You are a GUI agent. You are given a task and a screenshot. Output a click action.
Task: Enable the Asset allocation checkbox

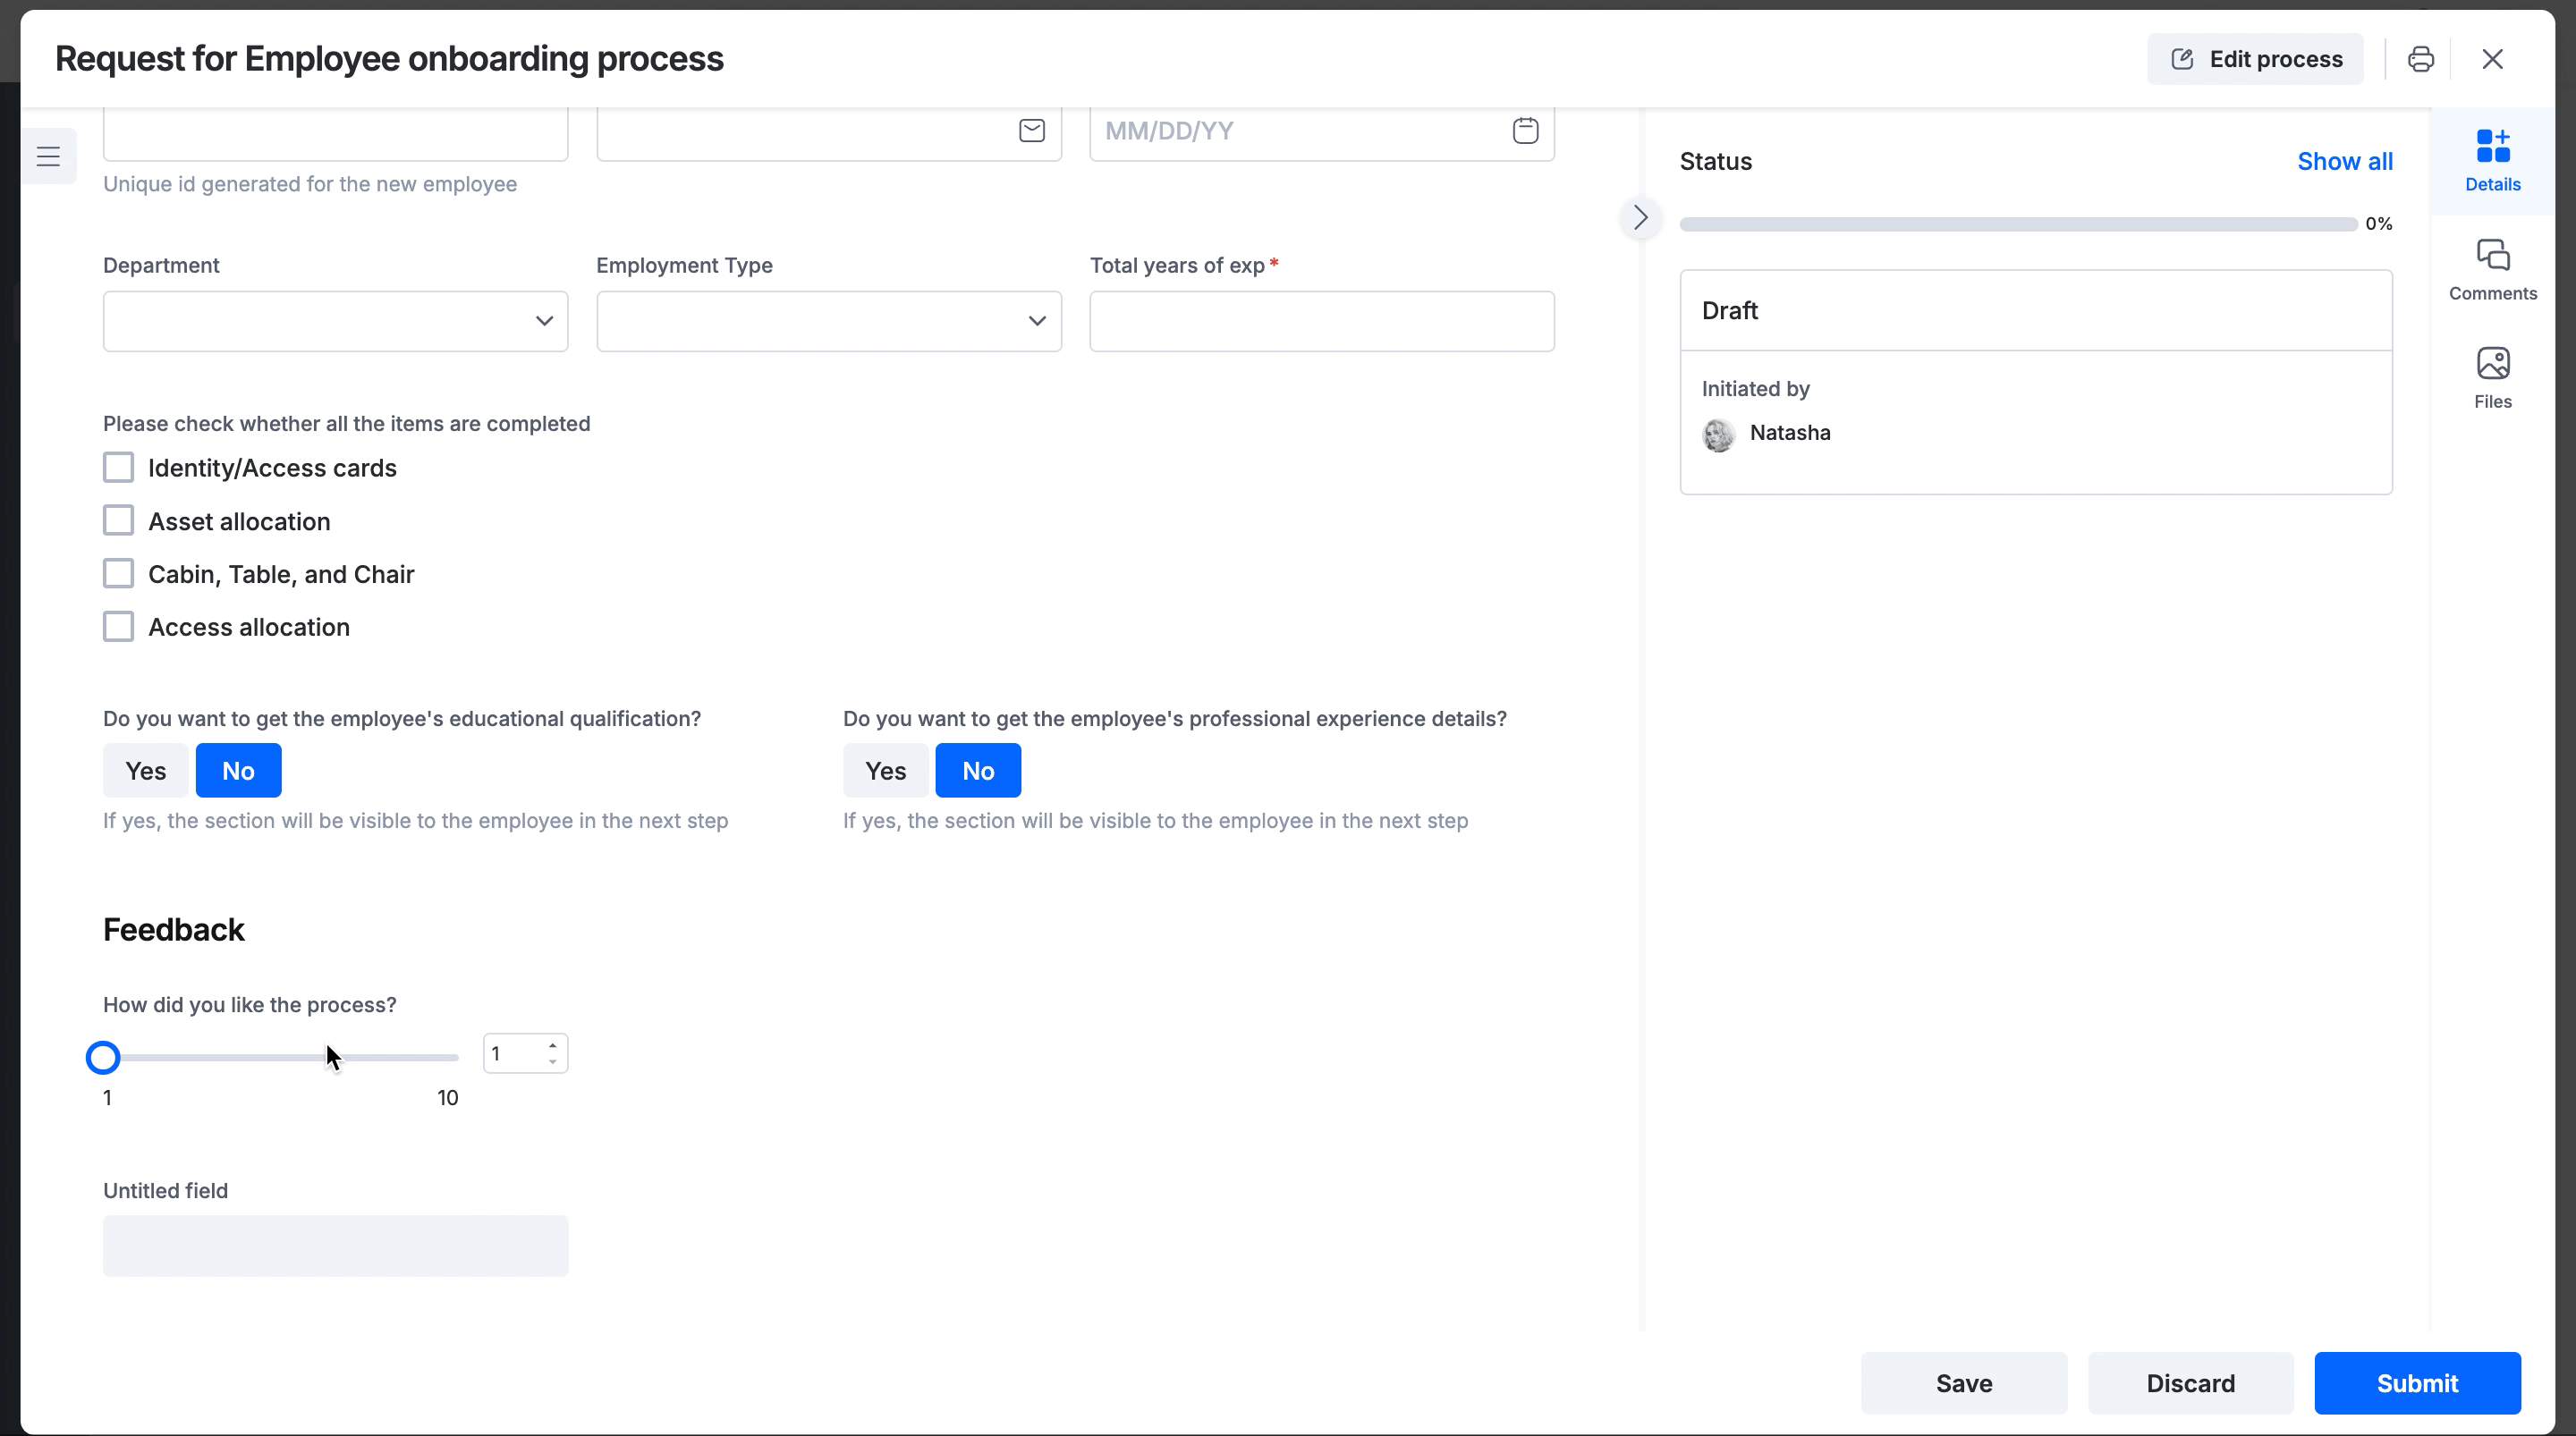pos(118,520)
